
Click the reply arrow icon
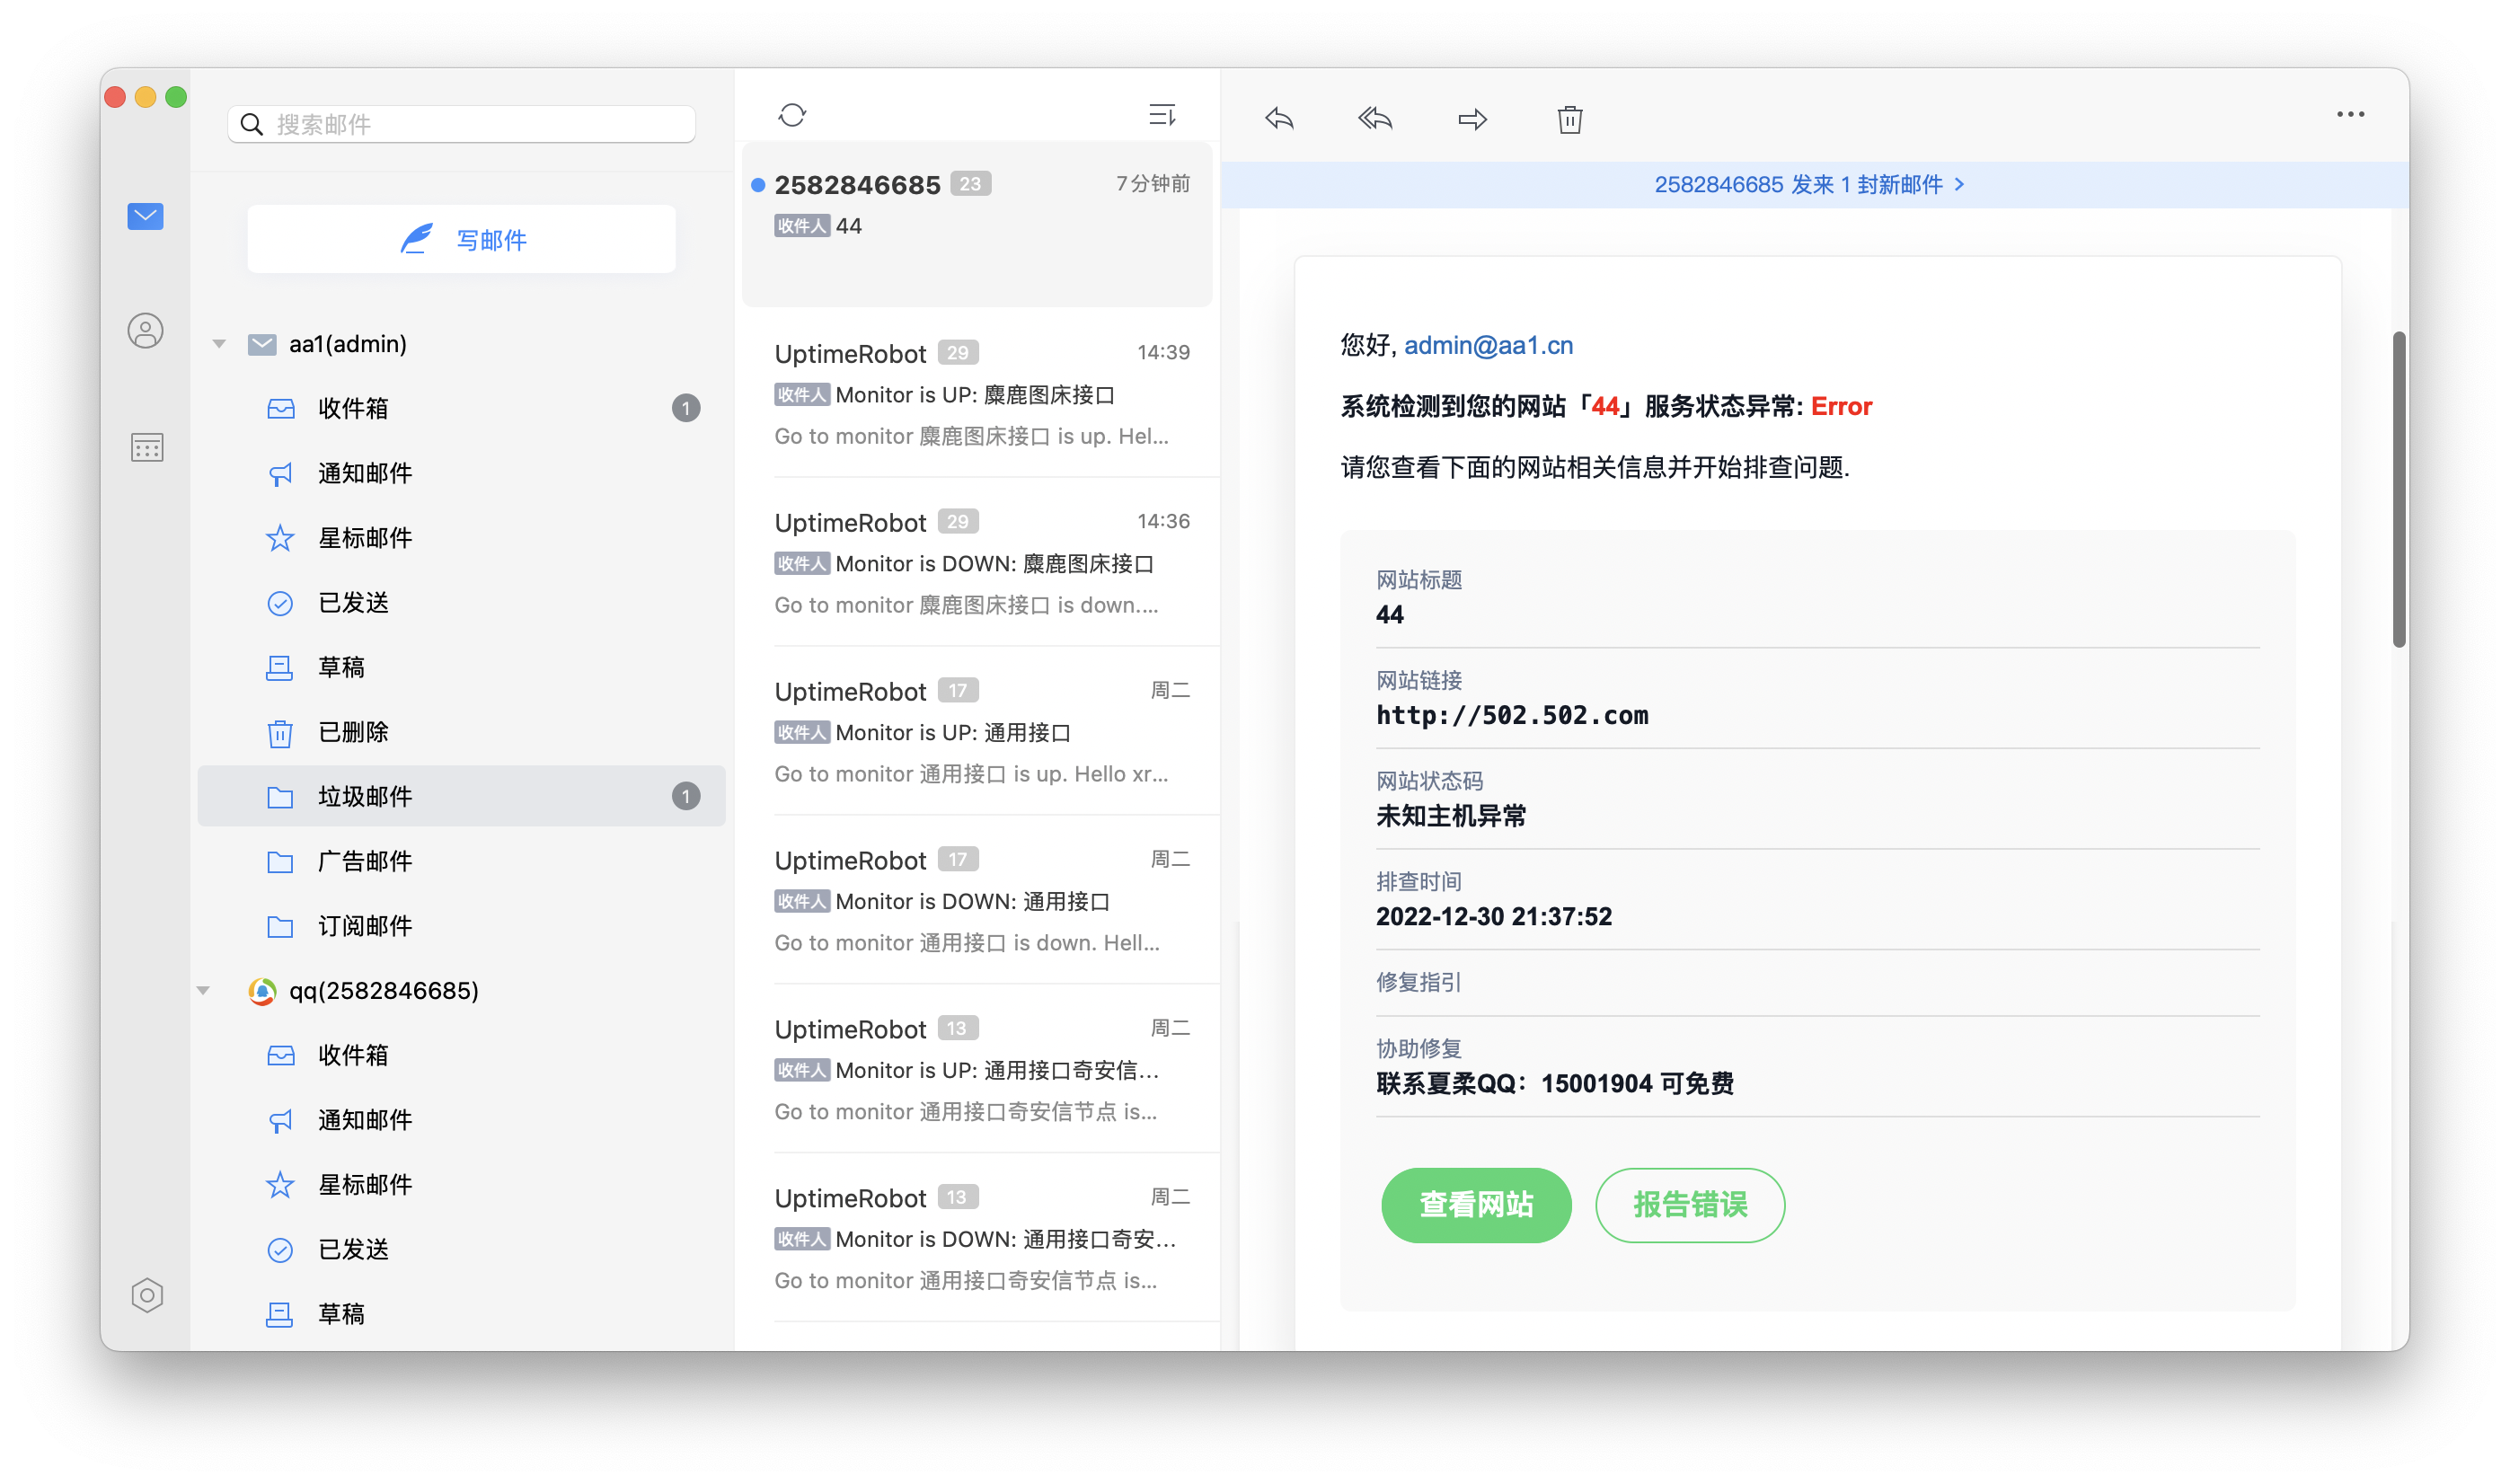(x=1279, y=119)
